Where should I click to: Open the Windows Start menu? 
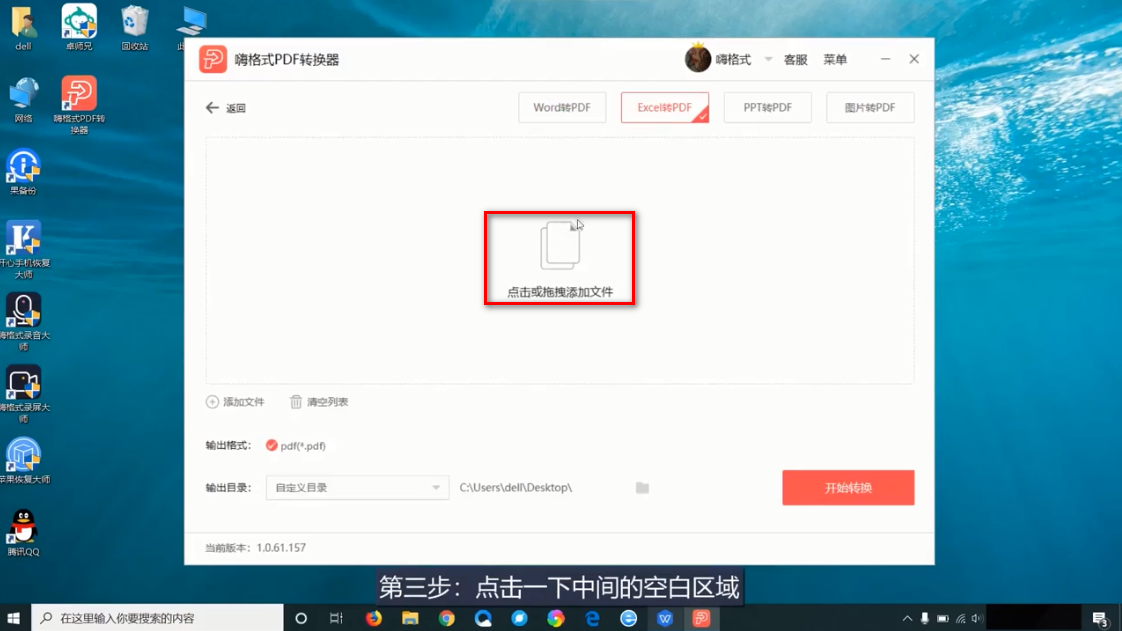[14, 618]
